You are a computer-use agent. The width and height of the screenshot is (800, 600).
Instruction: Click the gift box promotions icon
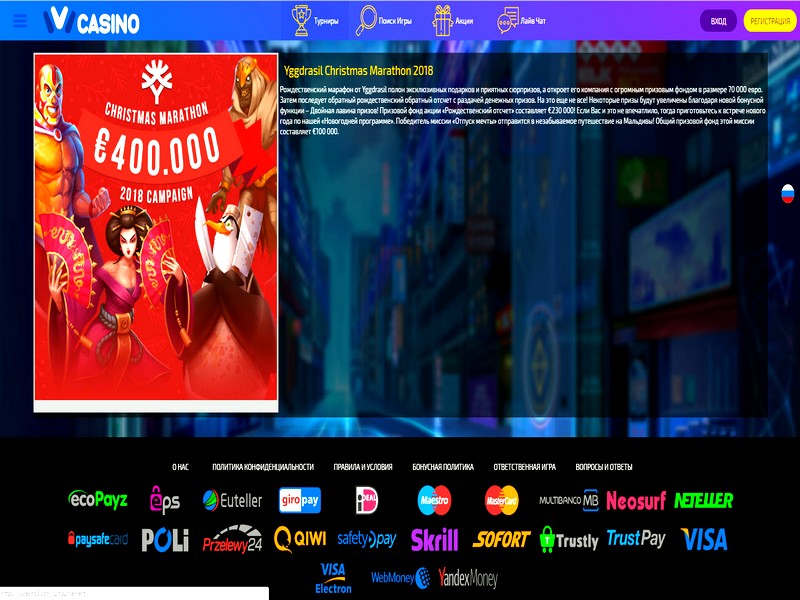tap(442, 20)
